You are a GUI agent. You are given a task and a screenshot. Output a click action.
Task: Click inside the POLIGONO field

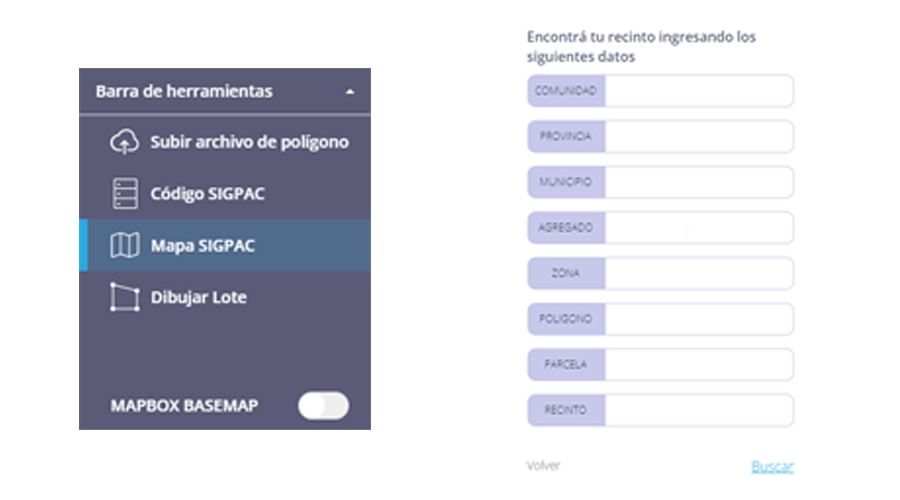point(699,319)
